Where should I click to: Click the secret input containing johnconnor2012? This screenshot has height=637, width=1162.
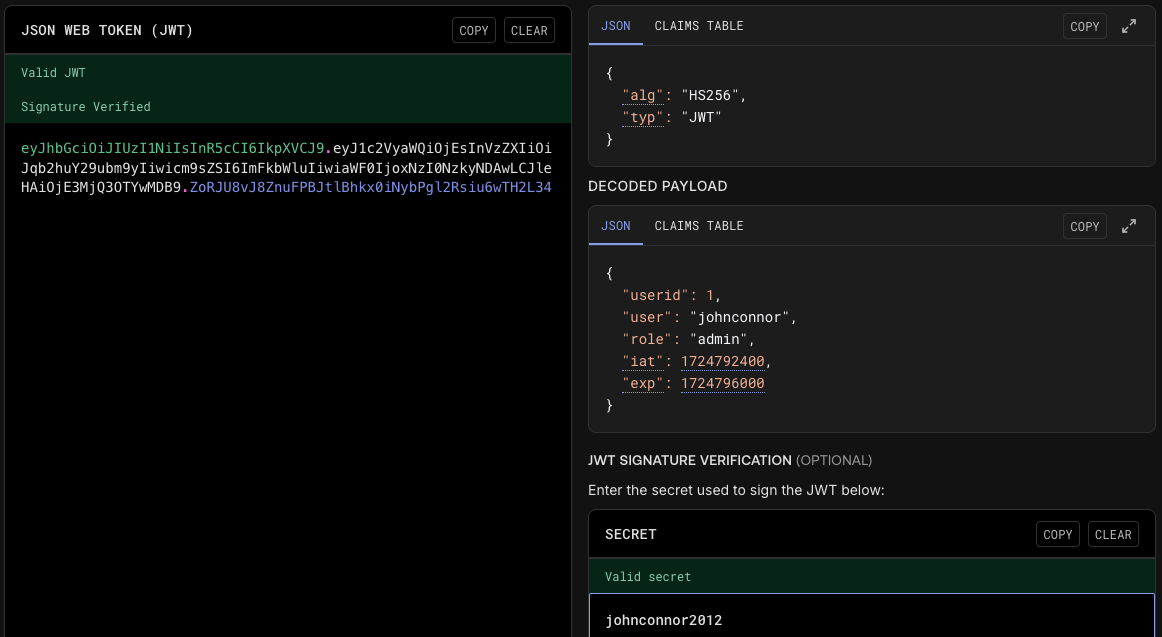tap(870, 620)
